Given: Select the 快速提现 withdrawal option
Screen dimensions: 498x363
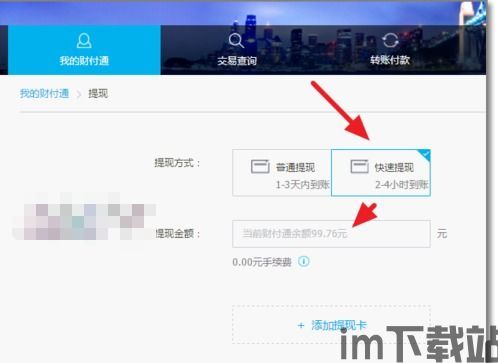Looking at the screenshot, I should (381, 173).
